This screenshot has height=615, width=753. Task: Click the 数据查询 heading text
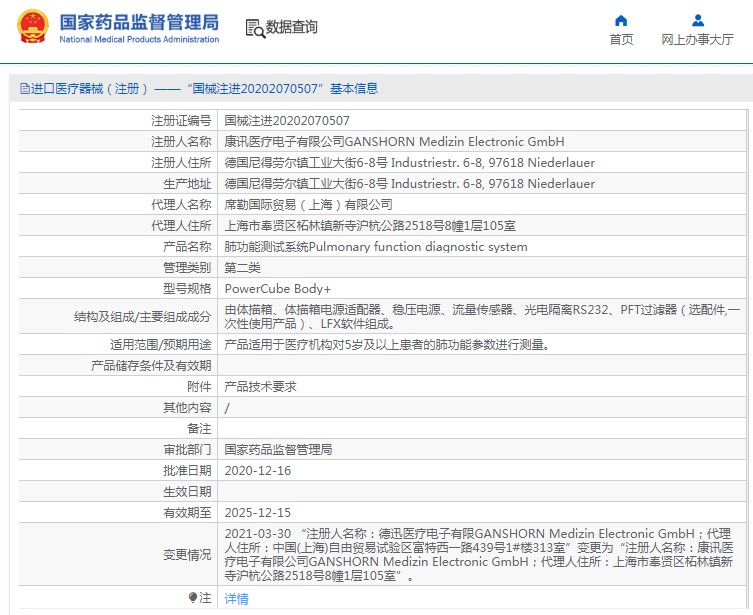tap(291, 27)
